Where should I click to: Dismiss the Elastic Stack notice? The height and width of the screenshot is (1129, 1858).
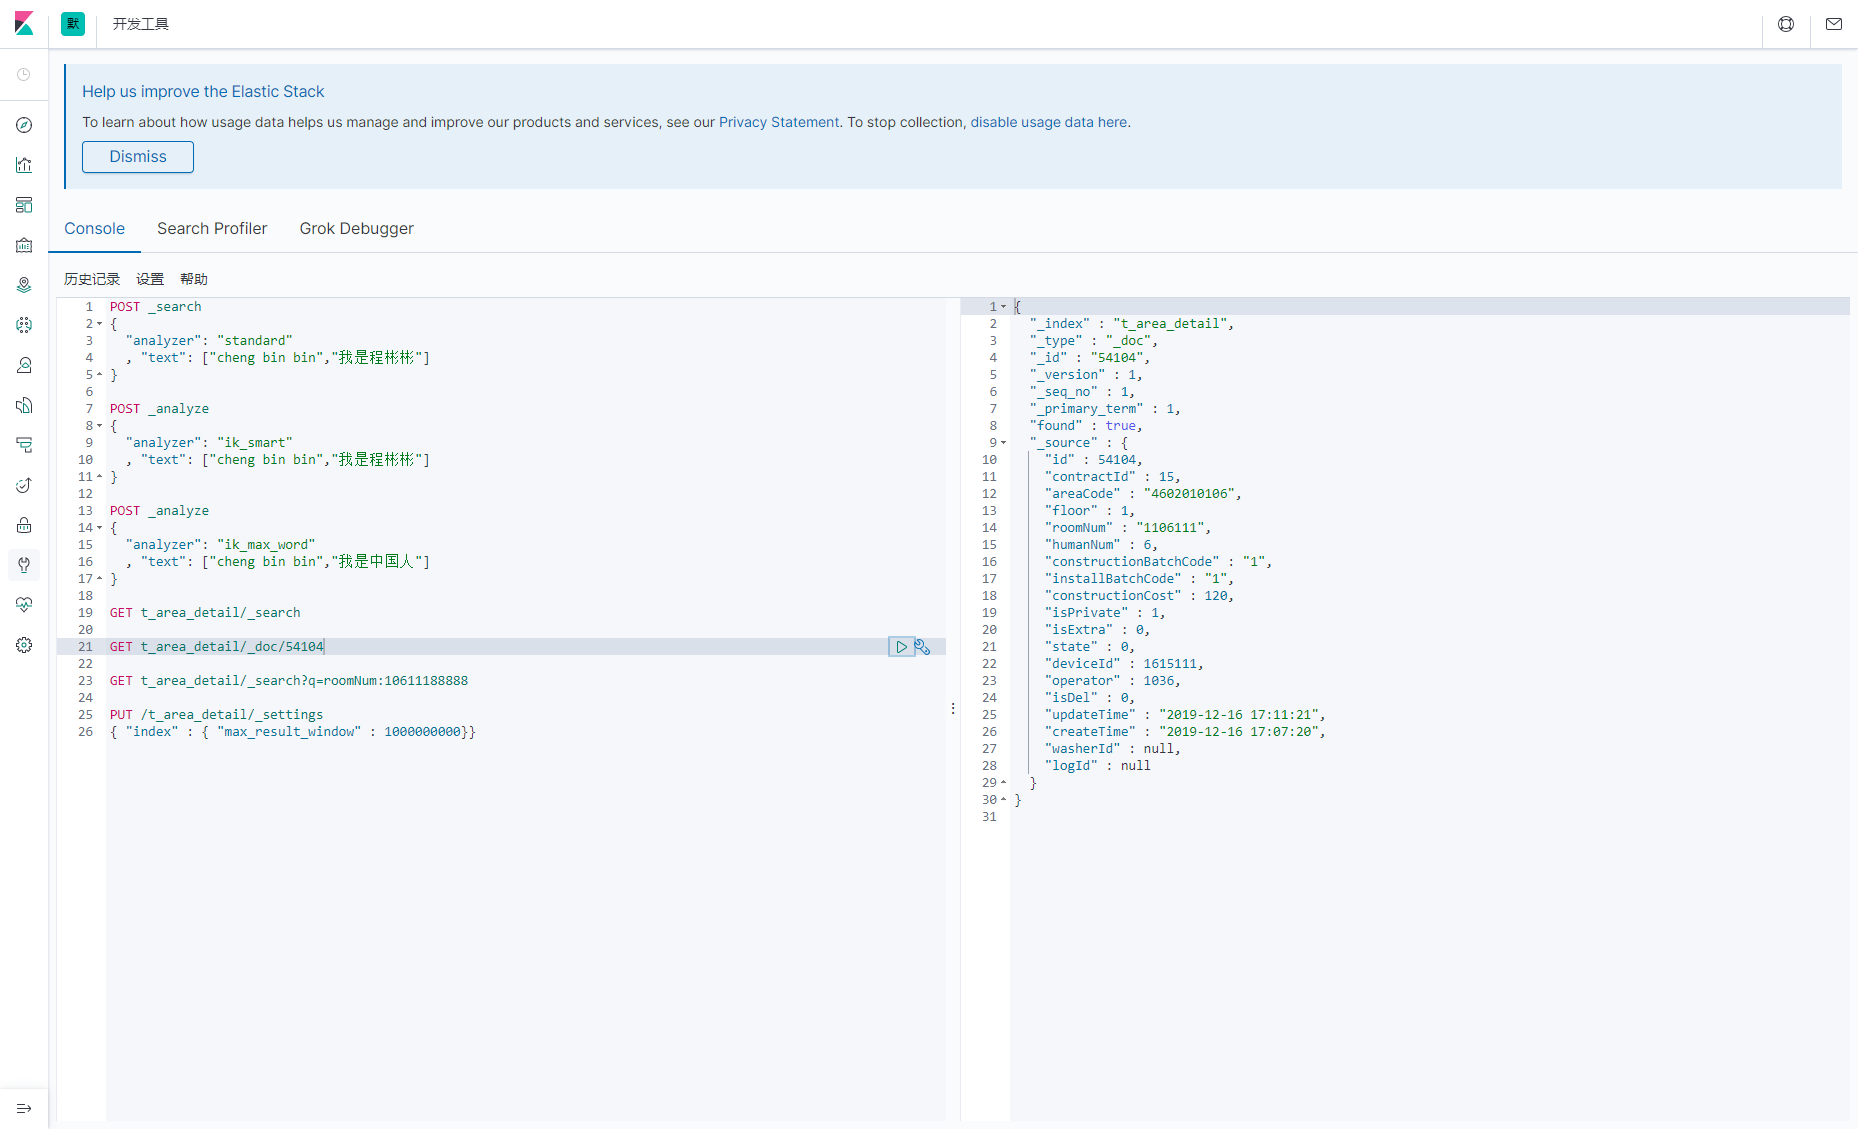click(x=138, y=157)
